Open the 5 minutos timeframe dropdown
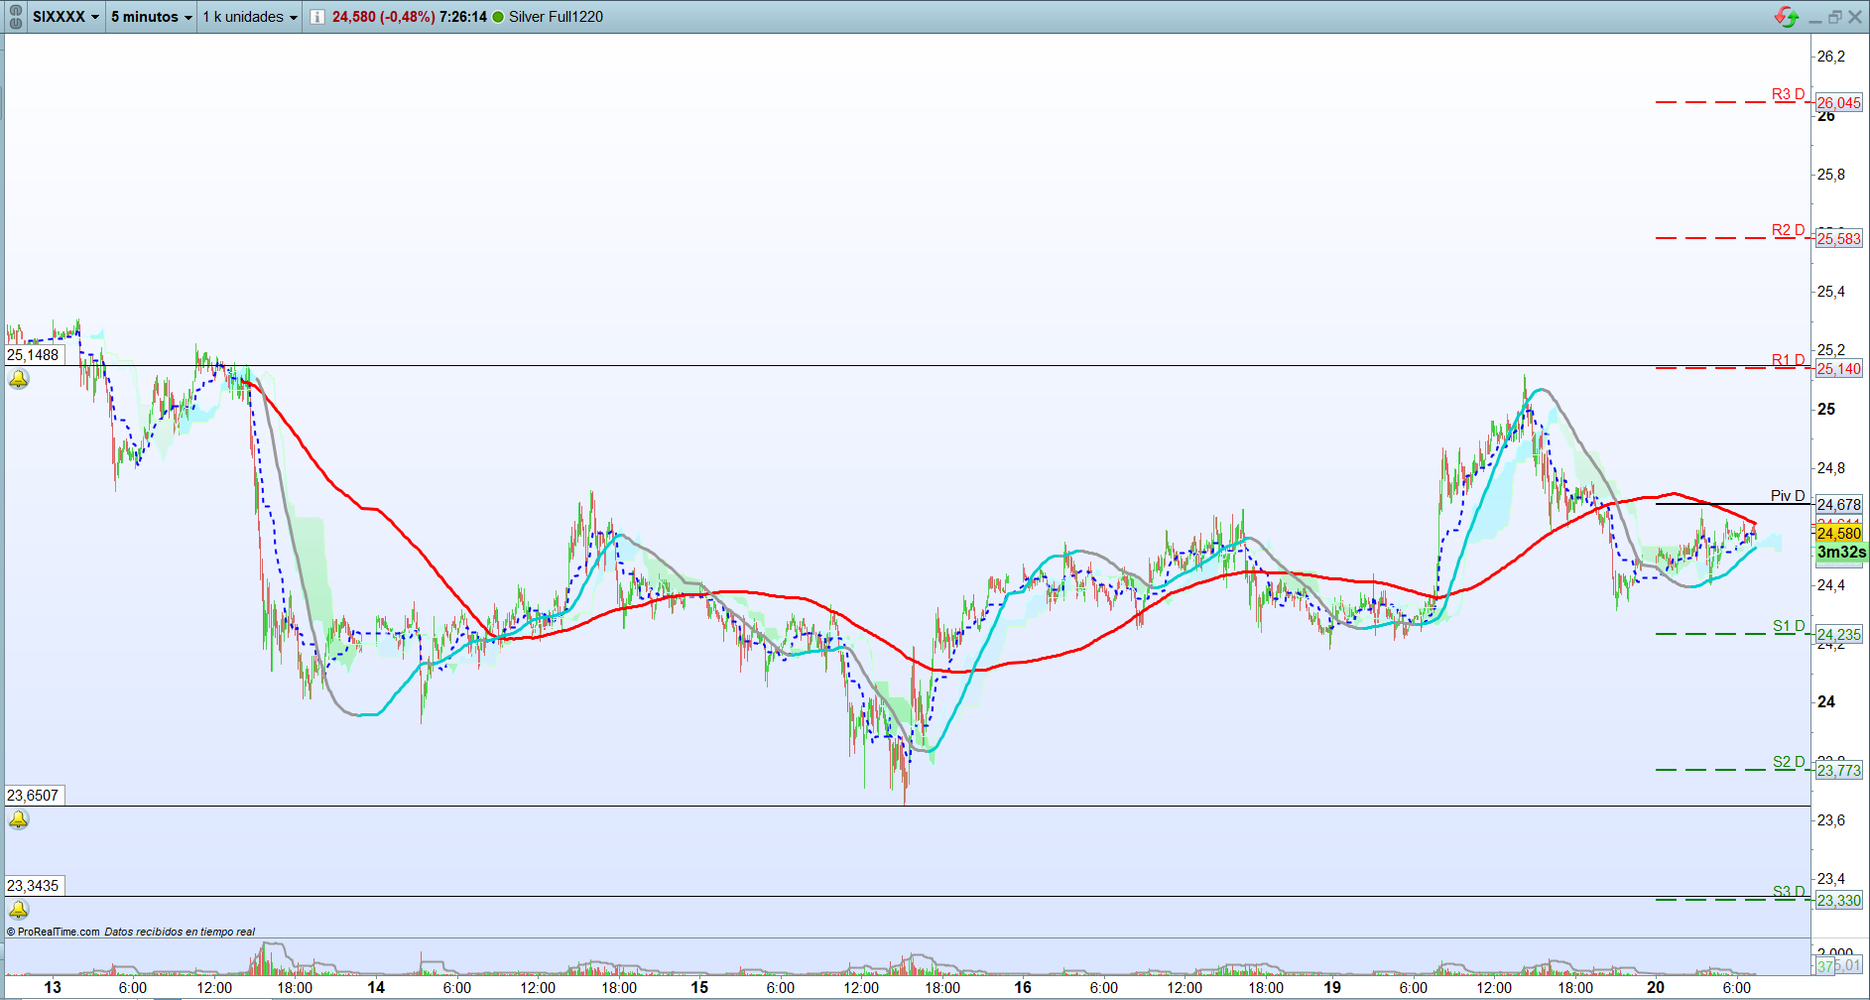The width and height of the screenshot is (1870, 1000). point(151,17)
